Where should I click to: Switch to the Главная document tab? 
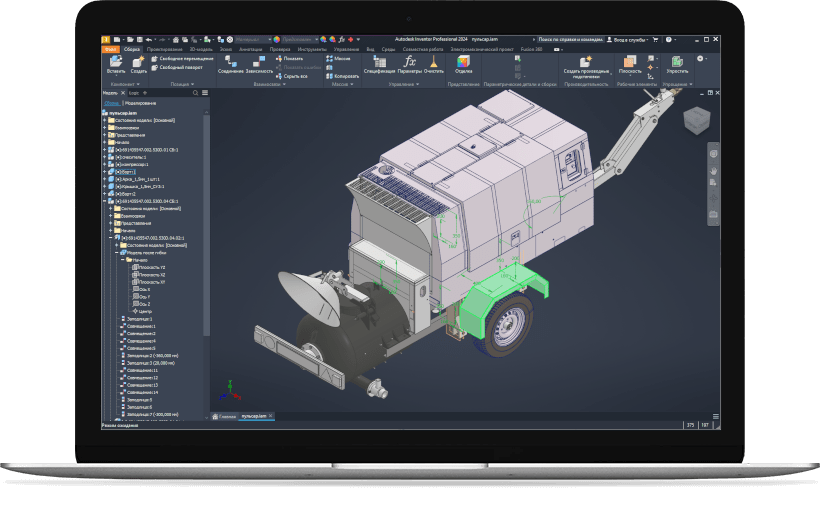point(226,415)
